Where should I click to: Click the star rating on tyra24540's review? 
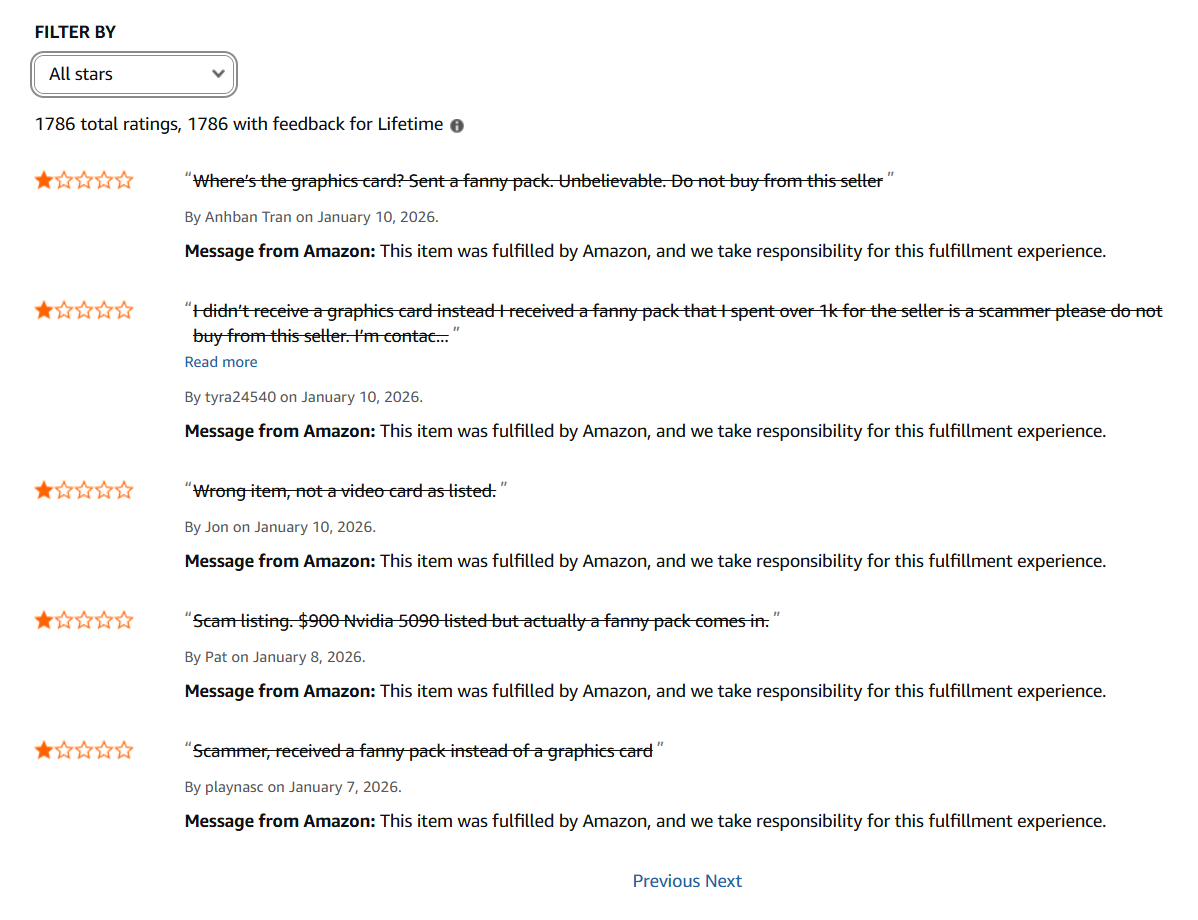click(x=84, y=311)
